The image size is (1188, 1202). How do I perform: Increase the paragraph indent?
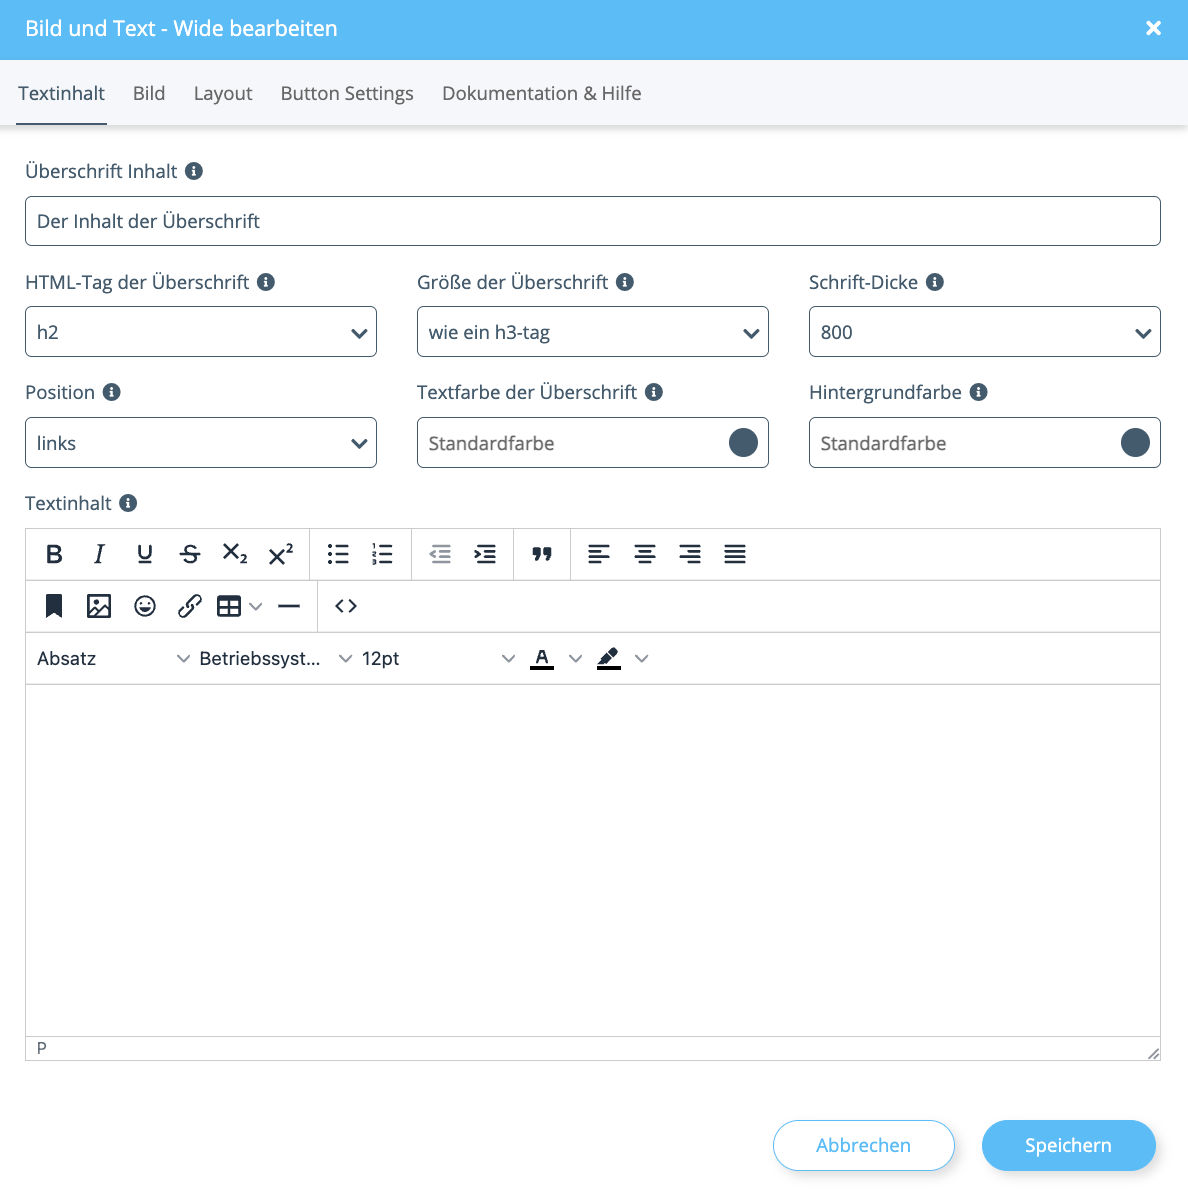point(485,554)
